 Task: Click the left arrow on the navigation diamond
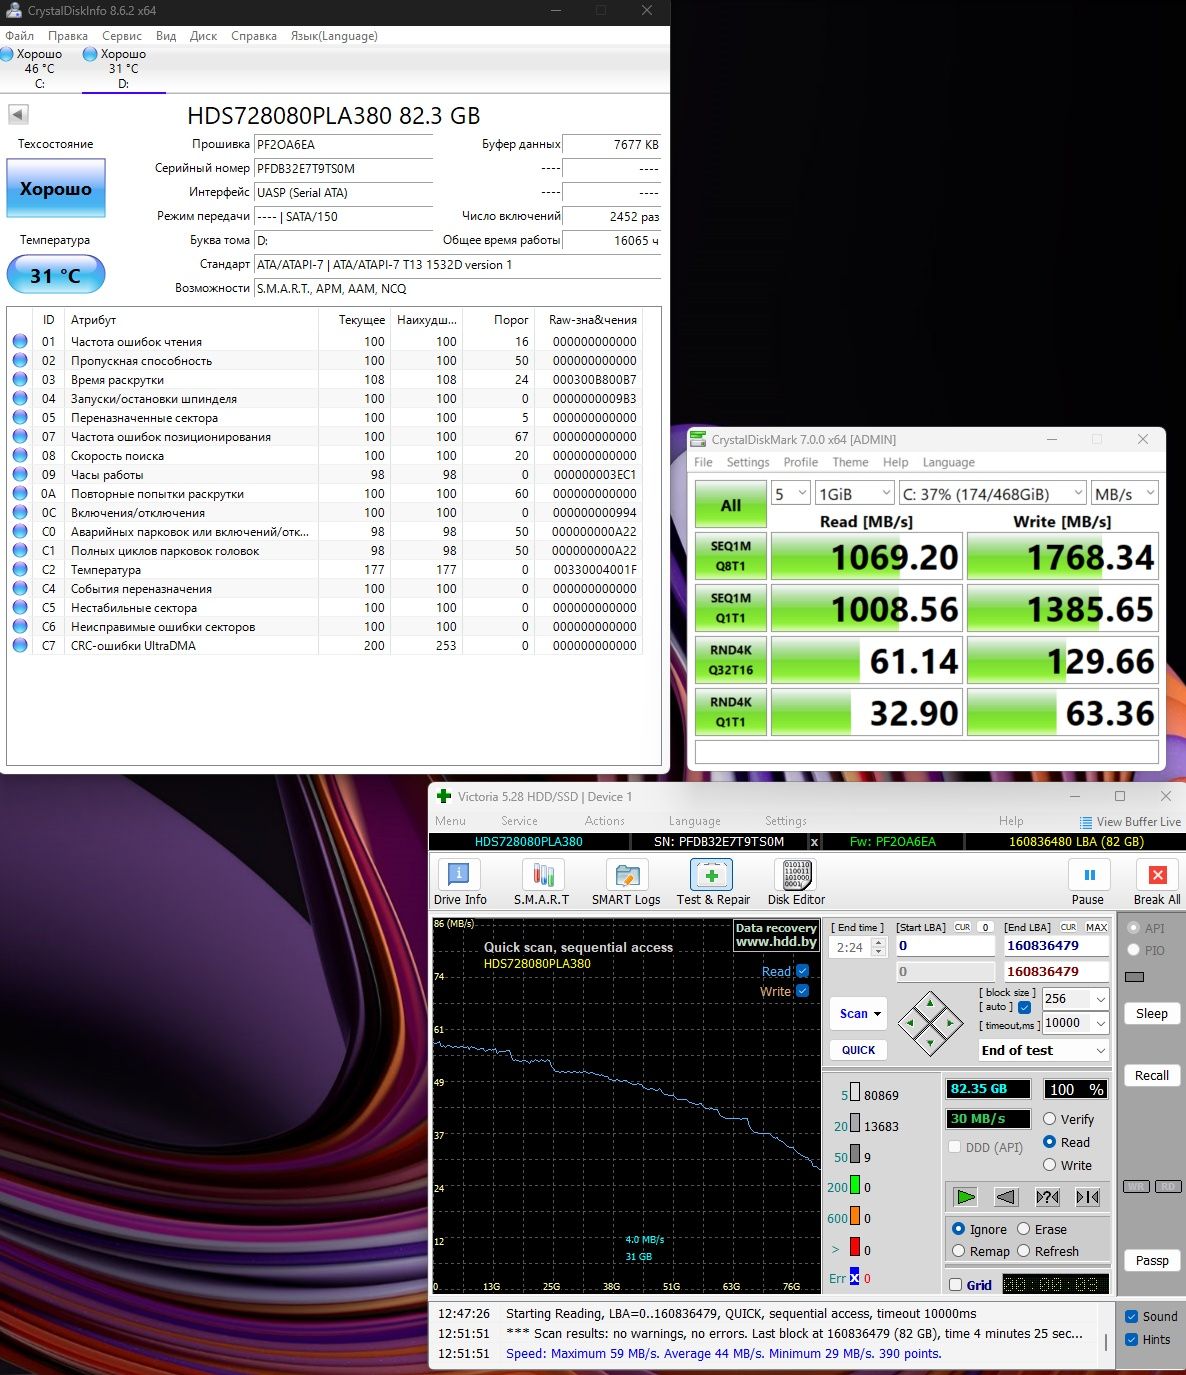pos(910,1023)
